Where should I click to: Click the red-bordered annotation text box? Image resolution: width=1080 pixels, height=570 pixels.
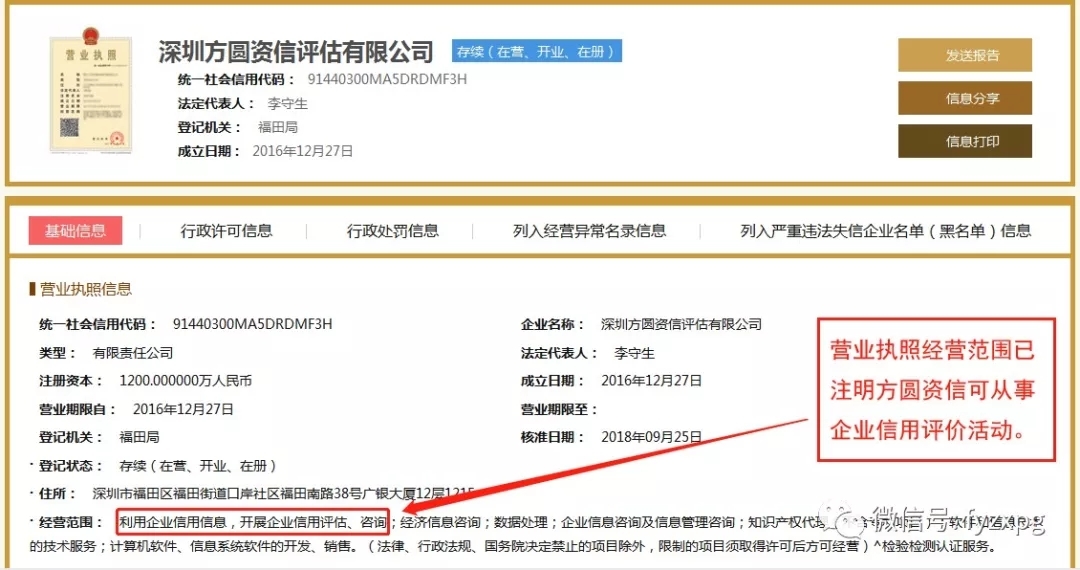936,390
